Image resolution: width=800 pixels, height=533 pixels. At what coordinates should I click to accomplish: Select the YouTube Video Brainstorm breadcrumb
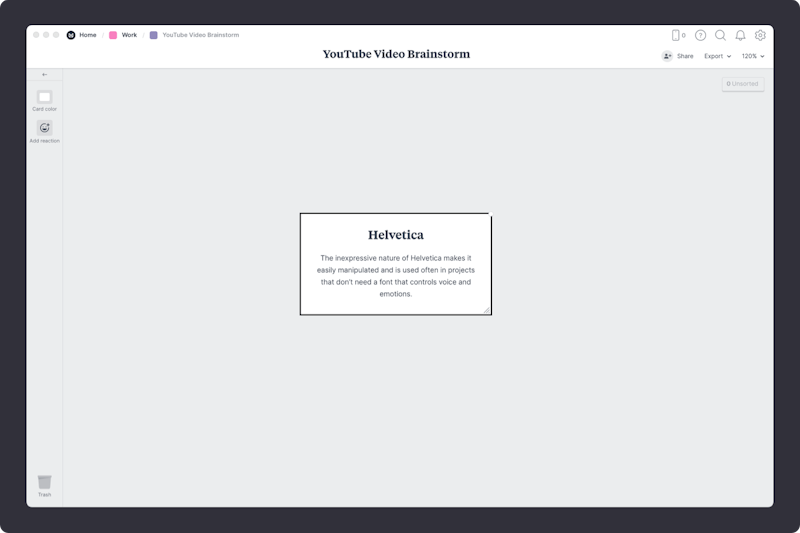pos(200,35)
